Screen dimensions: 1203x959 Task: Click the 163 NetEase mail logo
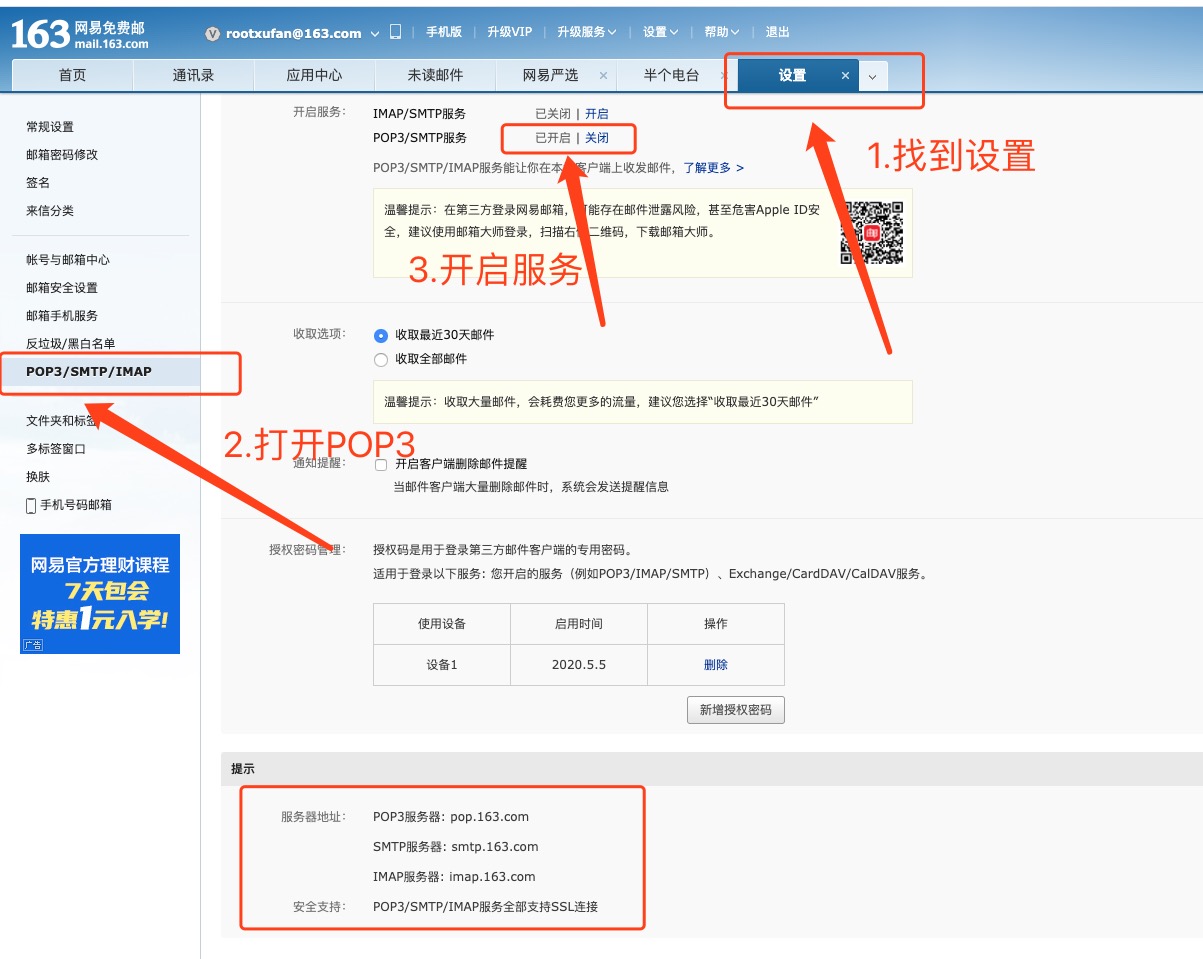[x=80, y=33]
